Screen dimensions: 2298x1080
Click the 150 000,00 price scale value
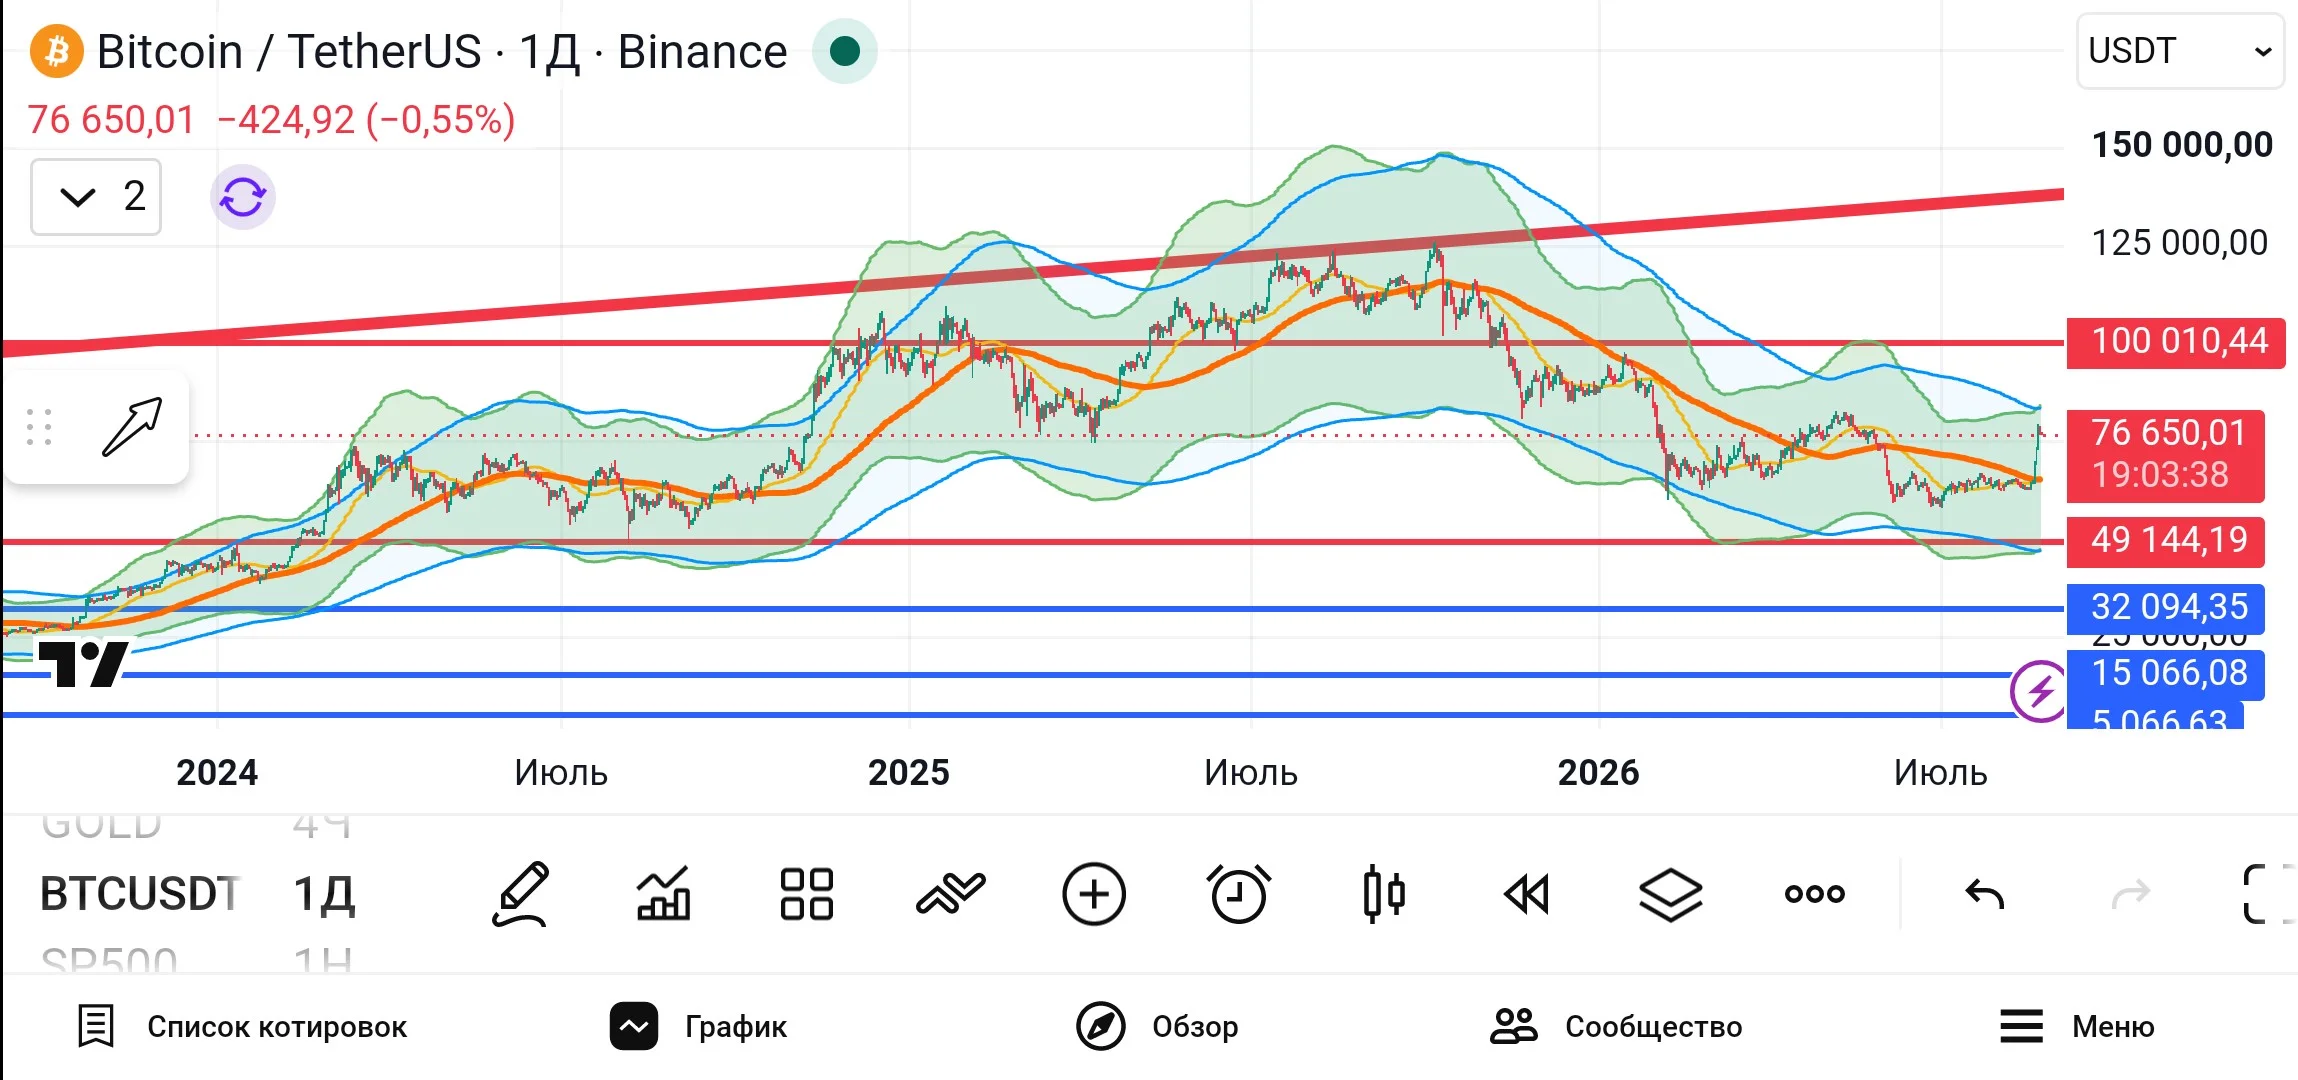pyautogui.click(x=2182, y=145)
